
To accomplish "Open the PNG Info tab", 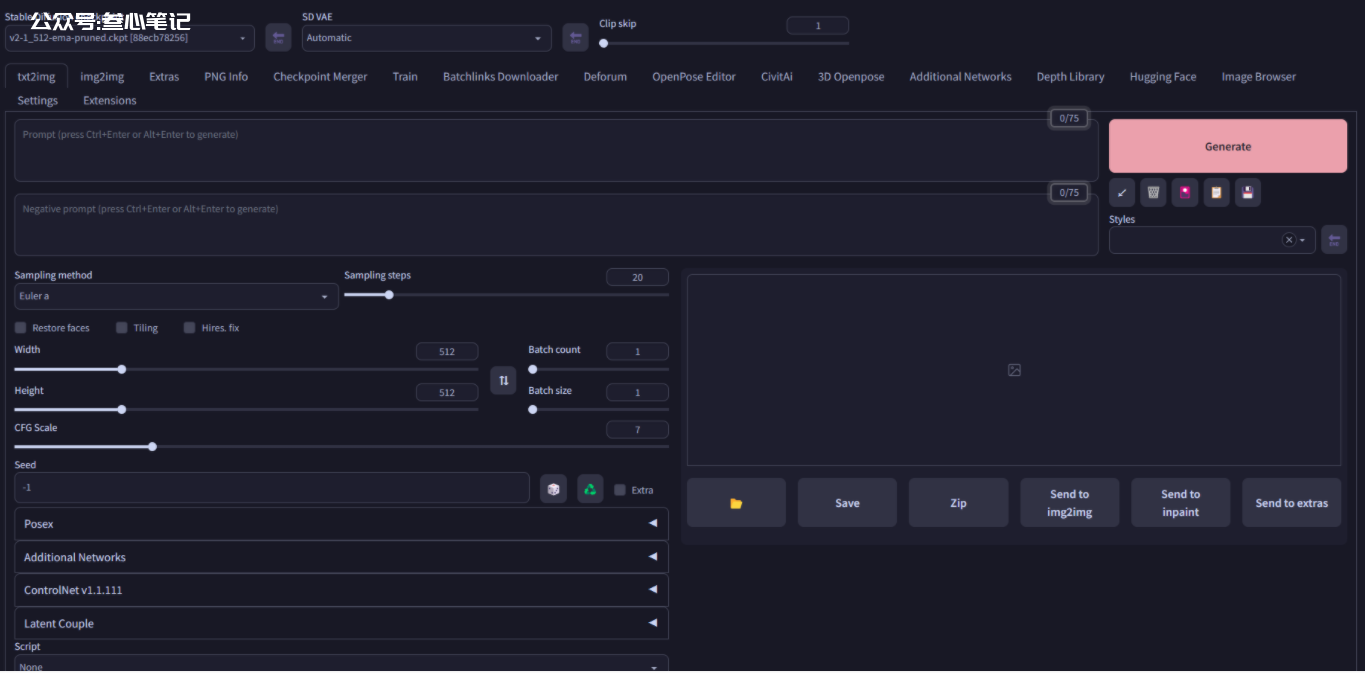I will click(x=226, y=76).
